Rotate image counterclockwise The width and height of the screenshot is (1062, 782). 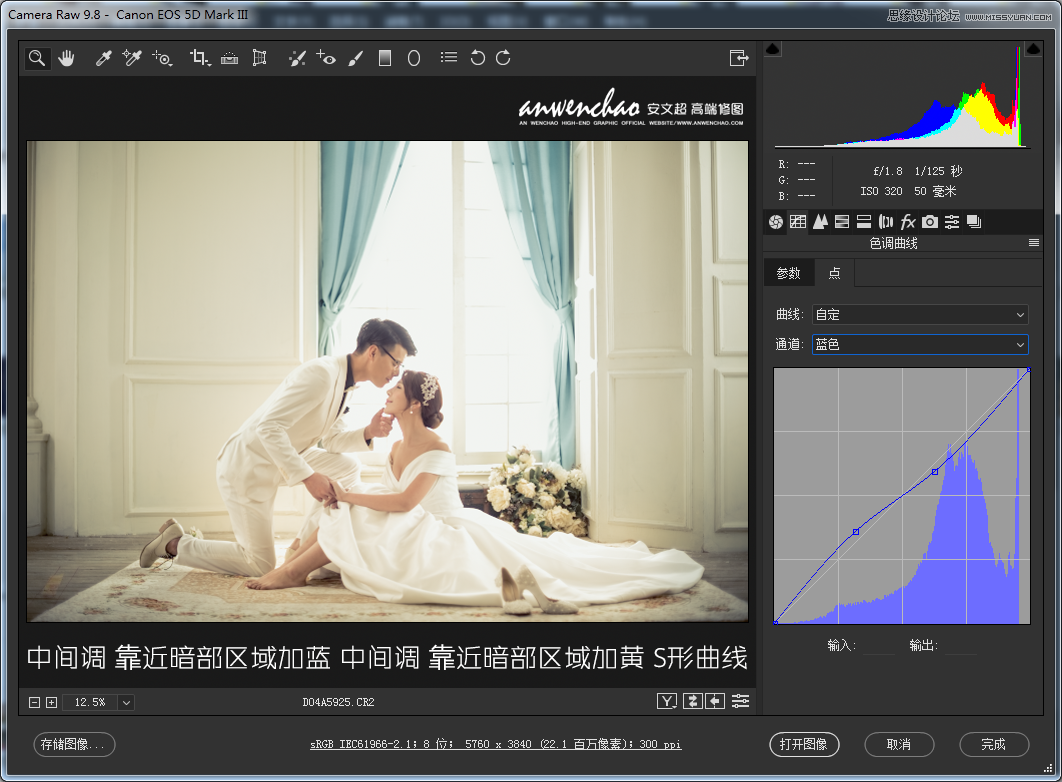click(477, 58)
